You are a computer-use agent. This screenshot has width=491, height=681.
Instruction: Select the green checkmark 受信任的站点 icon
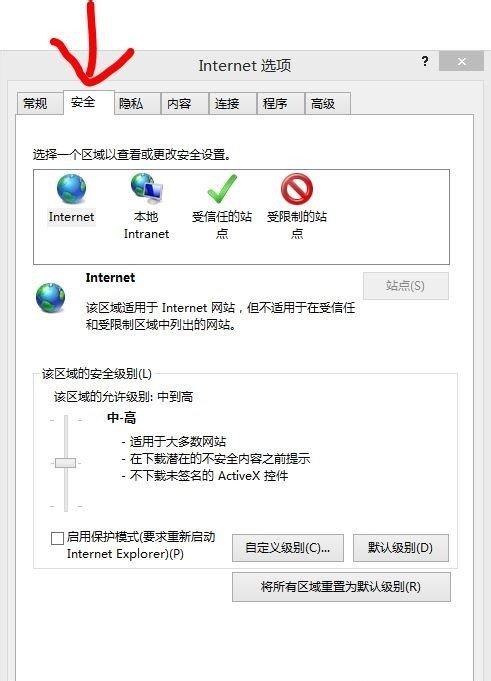point(222,189)
